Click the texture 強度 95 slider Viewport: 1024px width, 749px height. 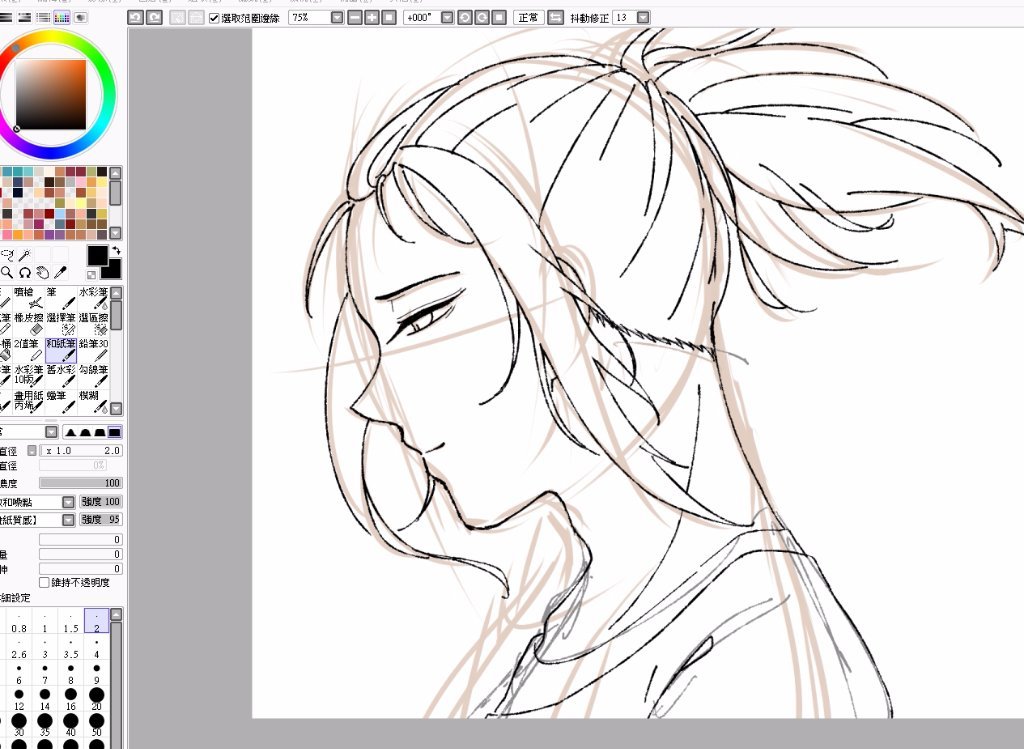[101, 520]
